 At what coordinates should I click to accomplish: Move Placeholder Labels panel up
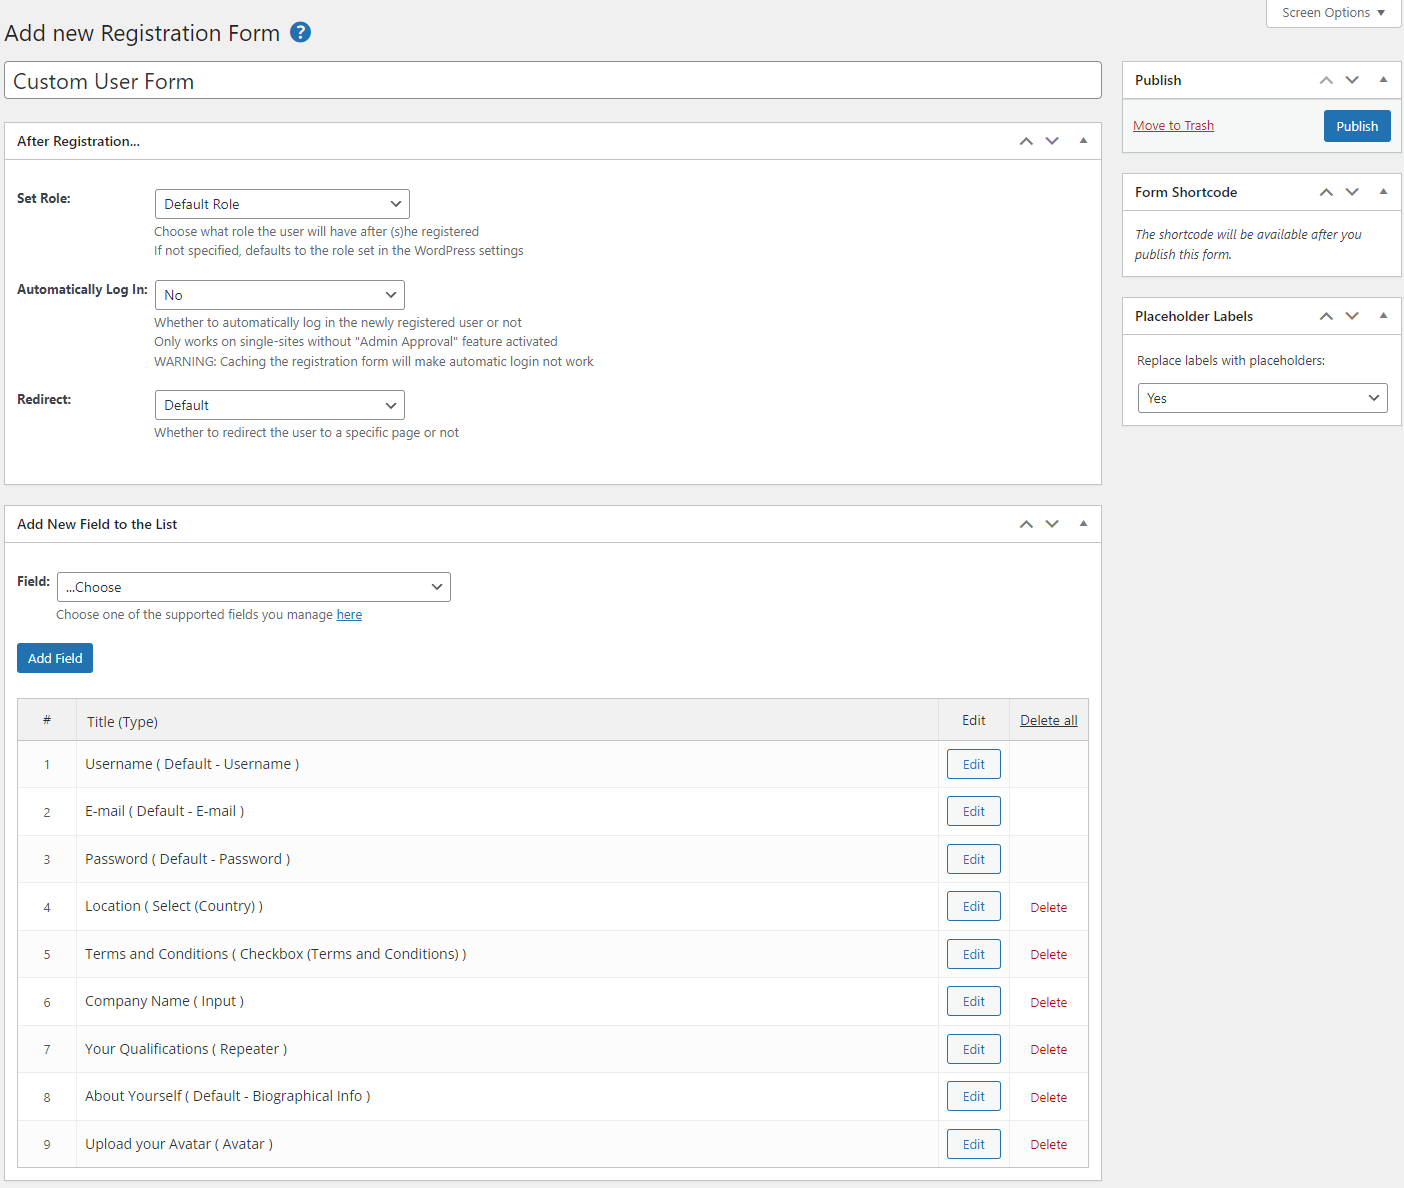[1326, 316]
